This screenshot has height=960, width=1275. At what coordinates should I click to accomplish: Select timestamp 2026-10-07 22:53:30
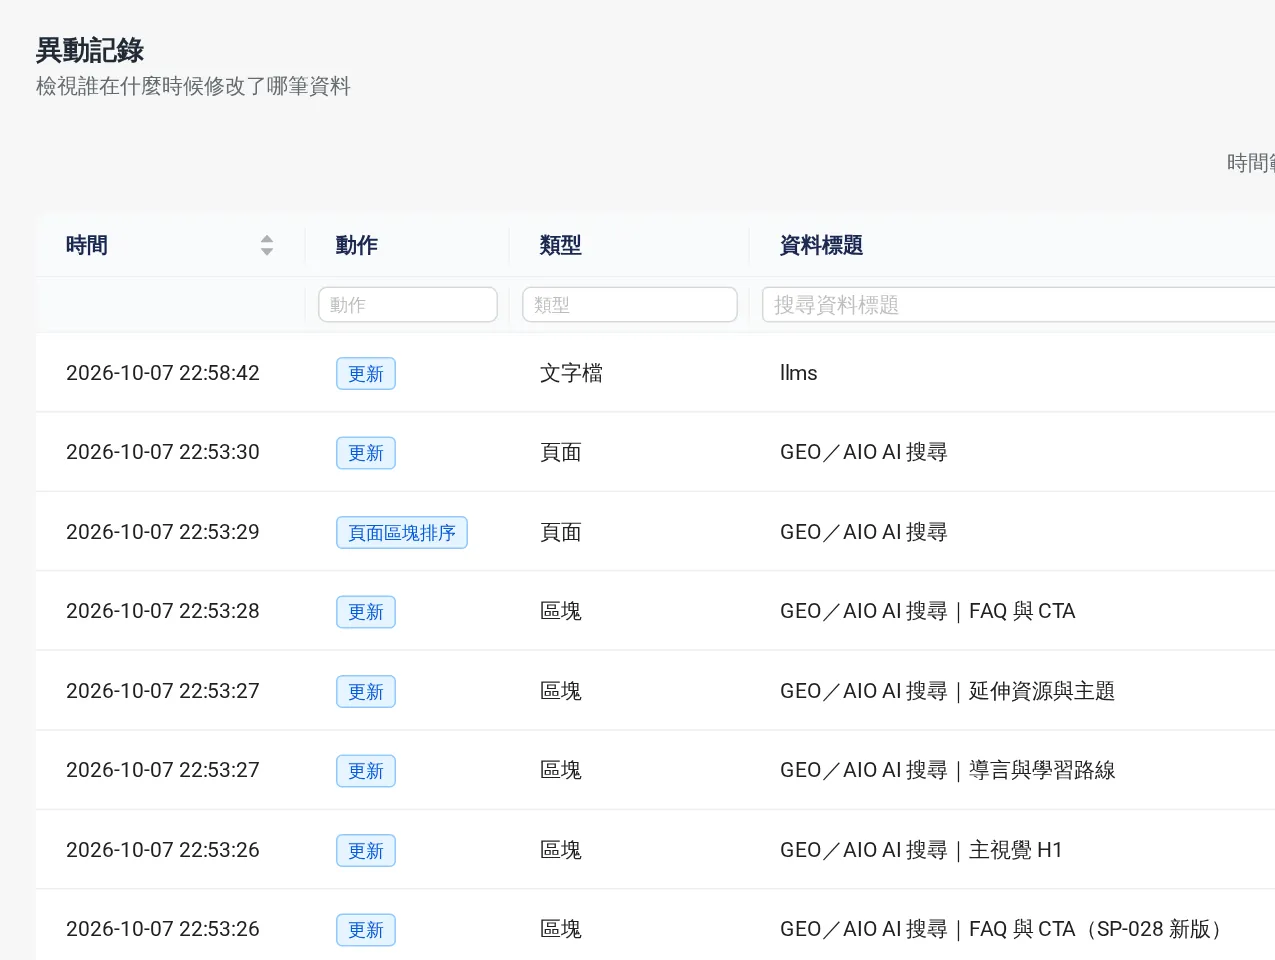(163, 452)
